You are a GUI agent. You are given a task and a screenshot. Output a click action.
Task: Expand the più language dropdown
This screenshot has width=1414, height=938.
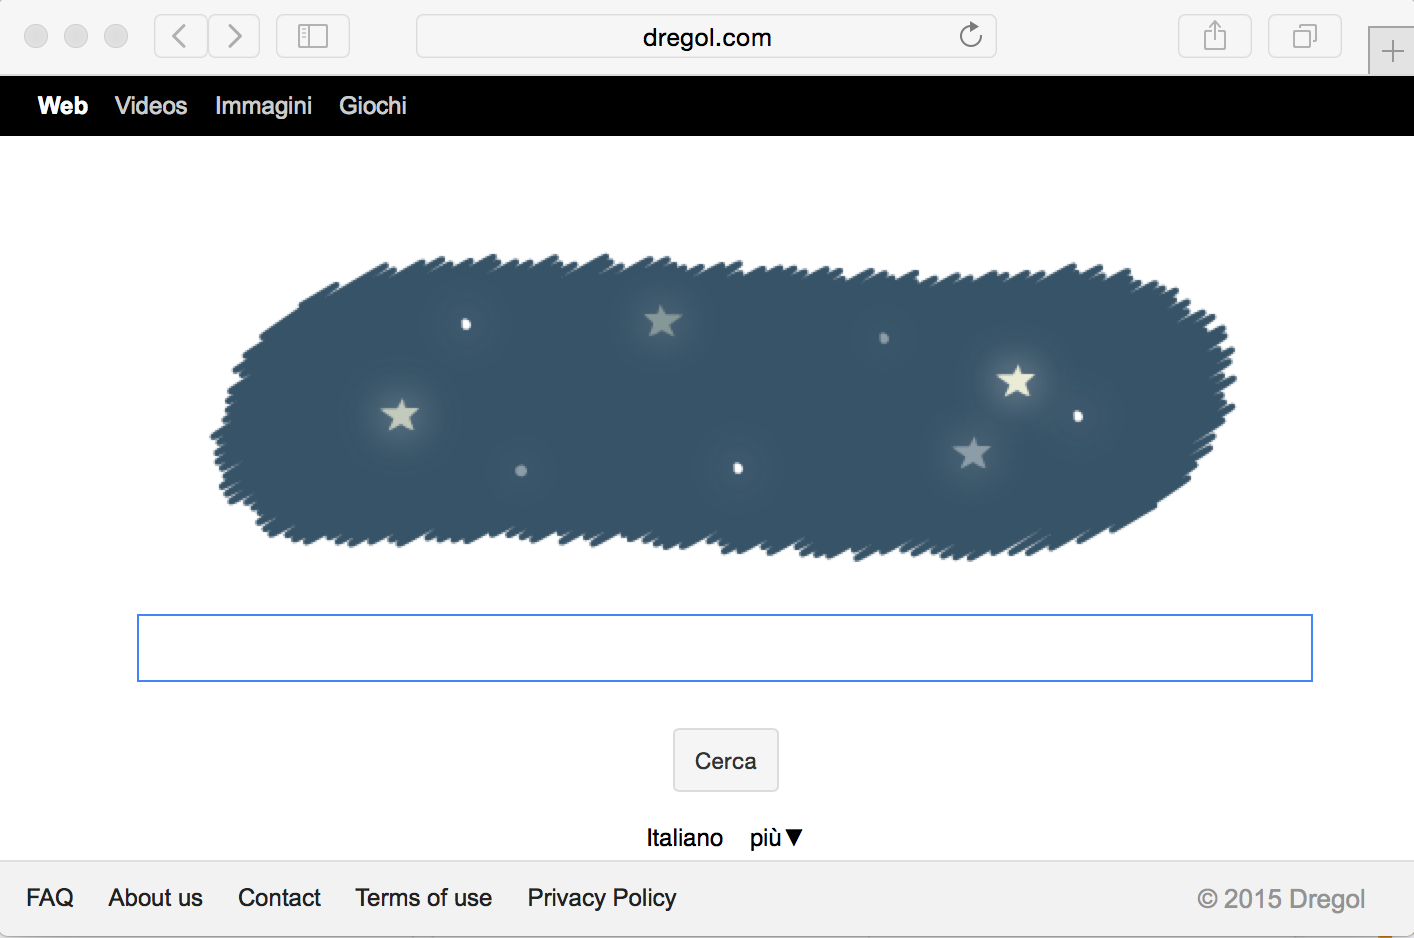(x=776, y=838)
